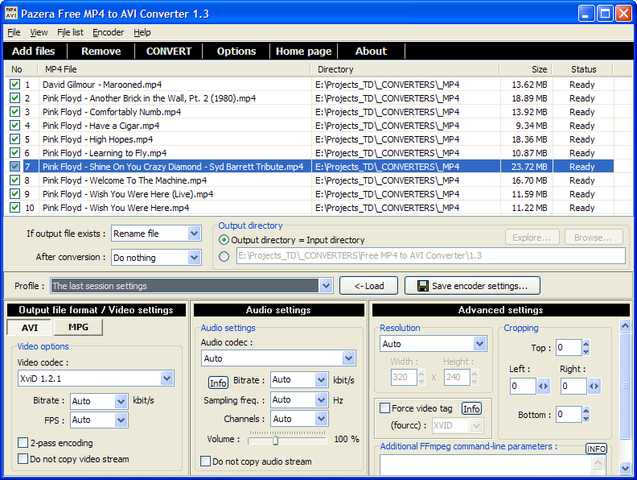Click the Info icon beside audio Bitrate
The image size is (637, 480).
(x=218, y=383)
